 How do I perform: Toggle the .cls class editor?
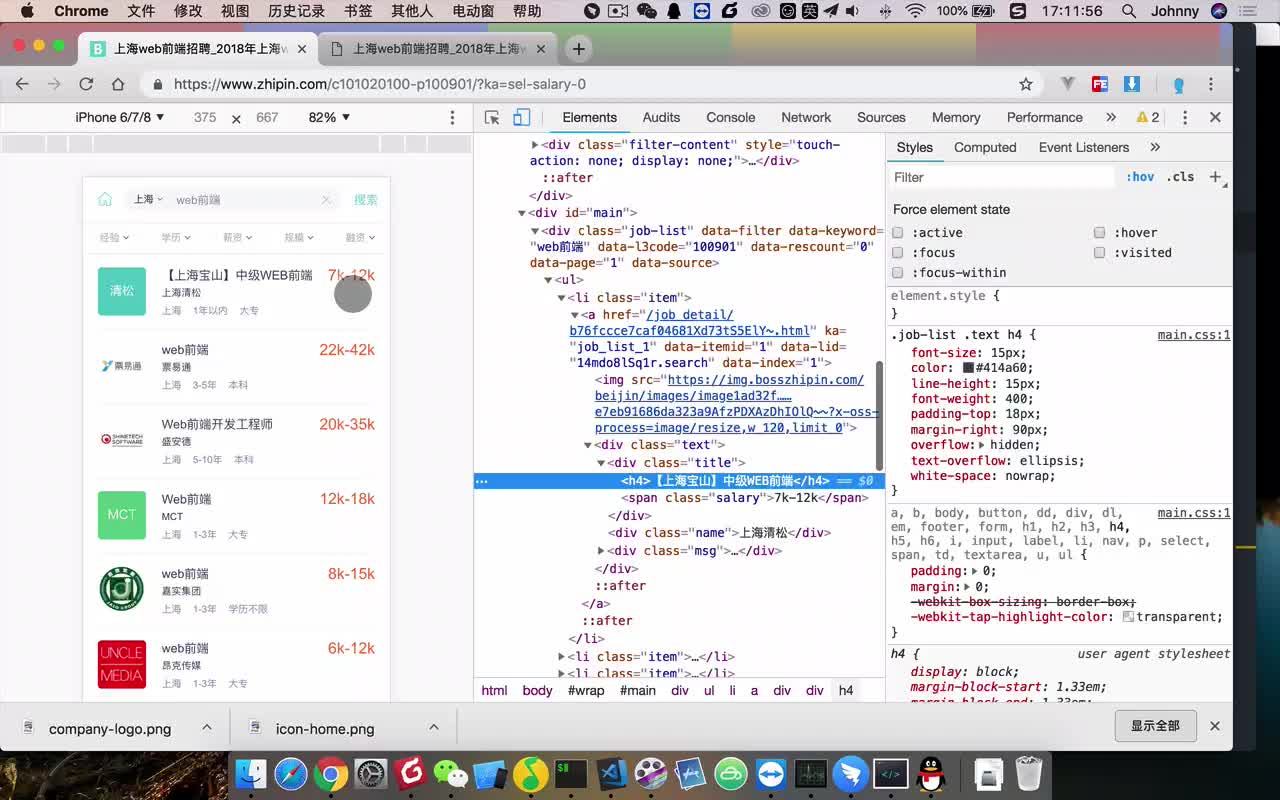(1182, 177)
